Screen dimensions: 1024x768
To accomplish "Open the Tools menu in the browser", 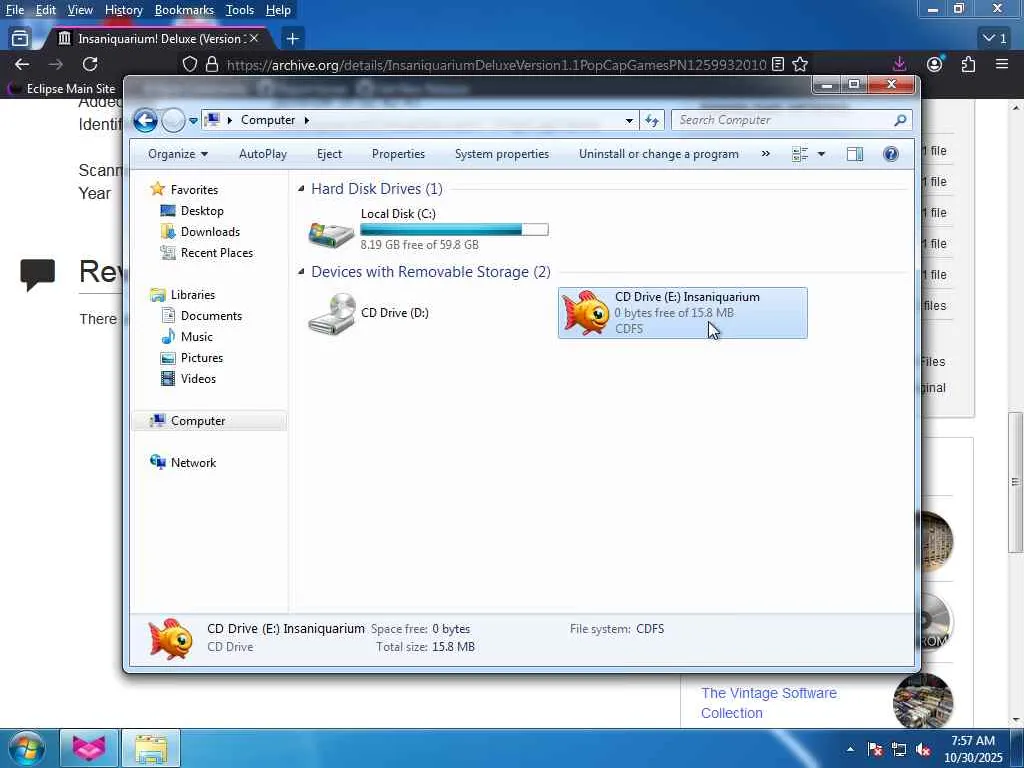I will (x=240, y=10).
